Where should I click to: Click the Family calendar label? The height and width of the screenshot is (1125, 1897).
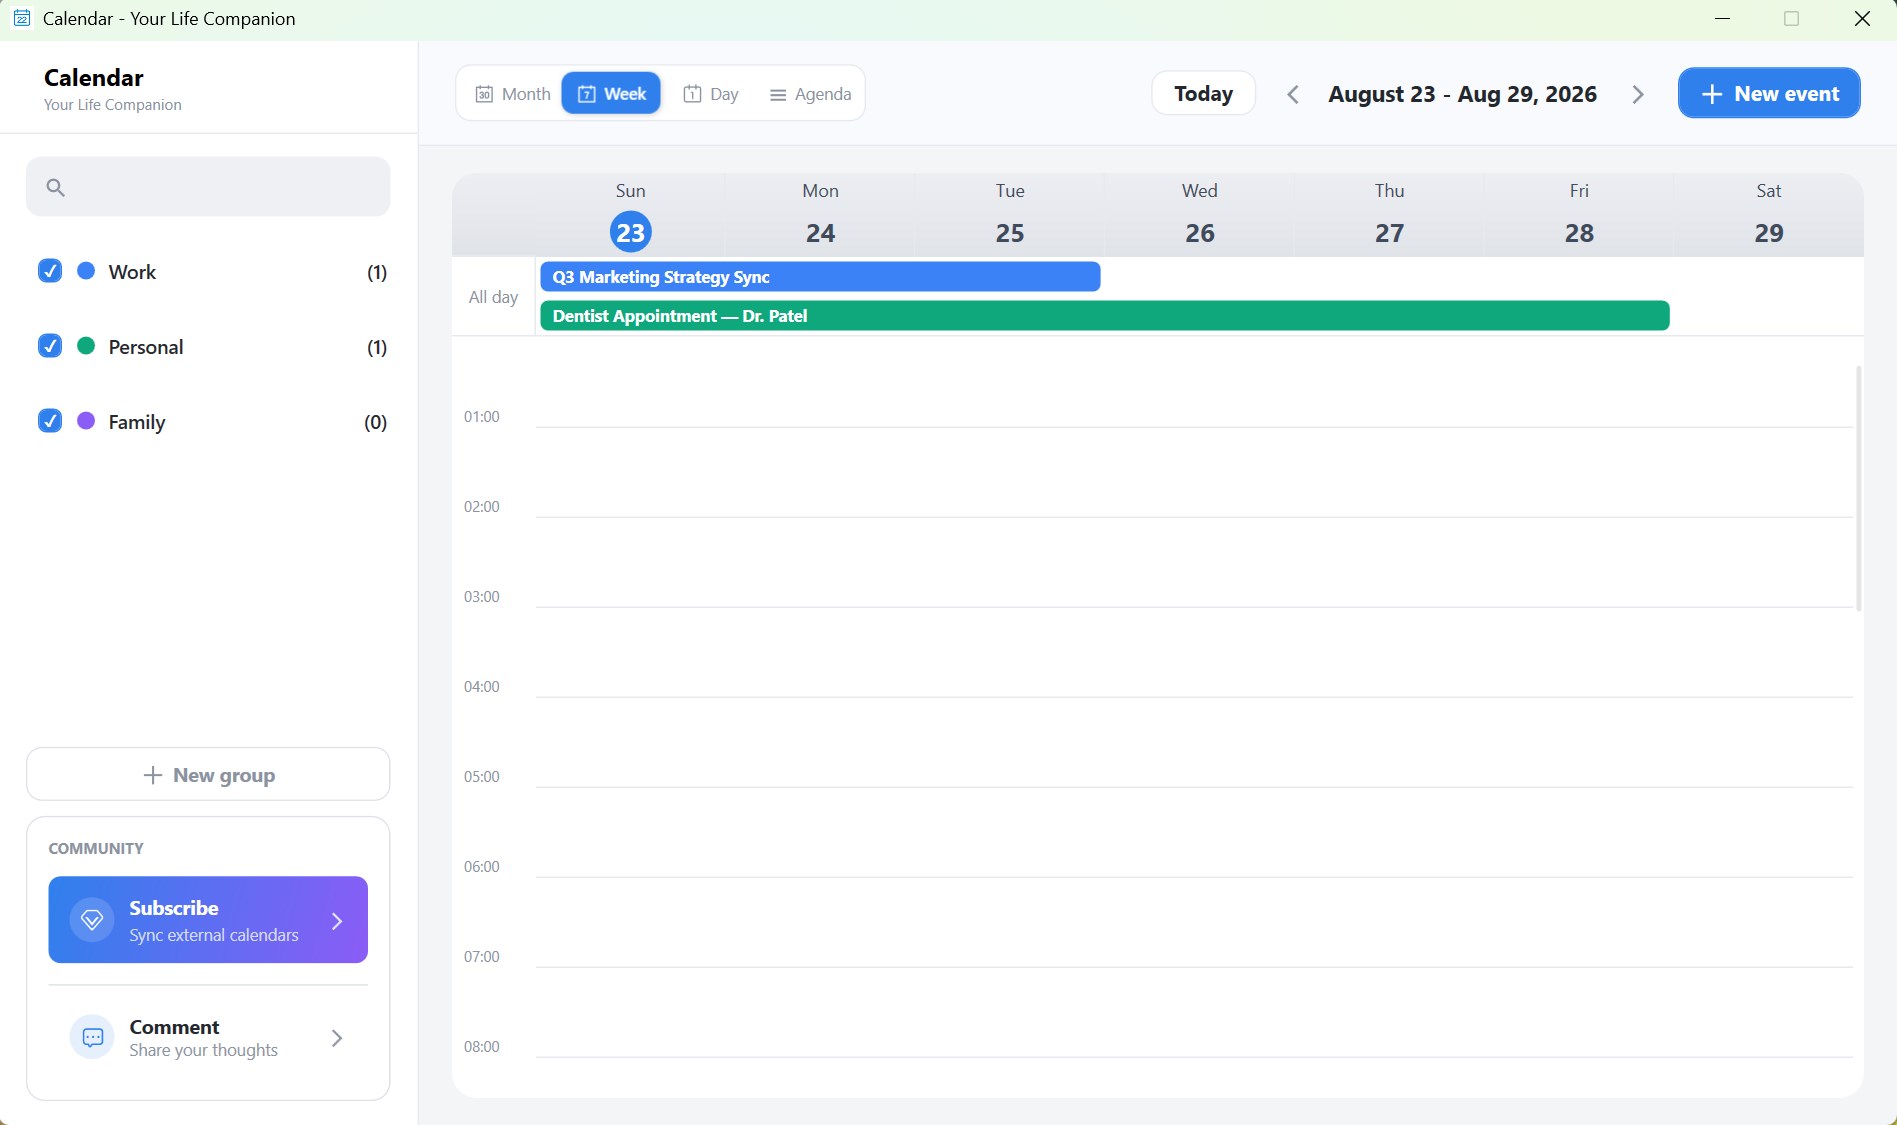(x=137, y=422)
